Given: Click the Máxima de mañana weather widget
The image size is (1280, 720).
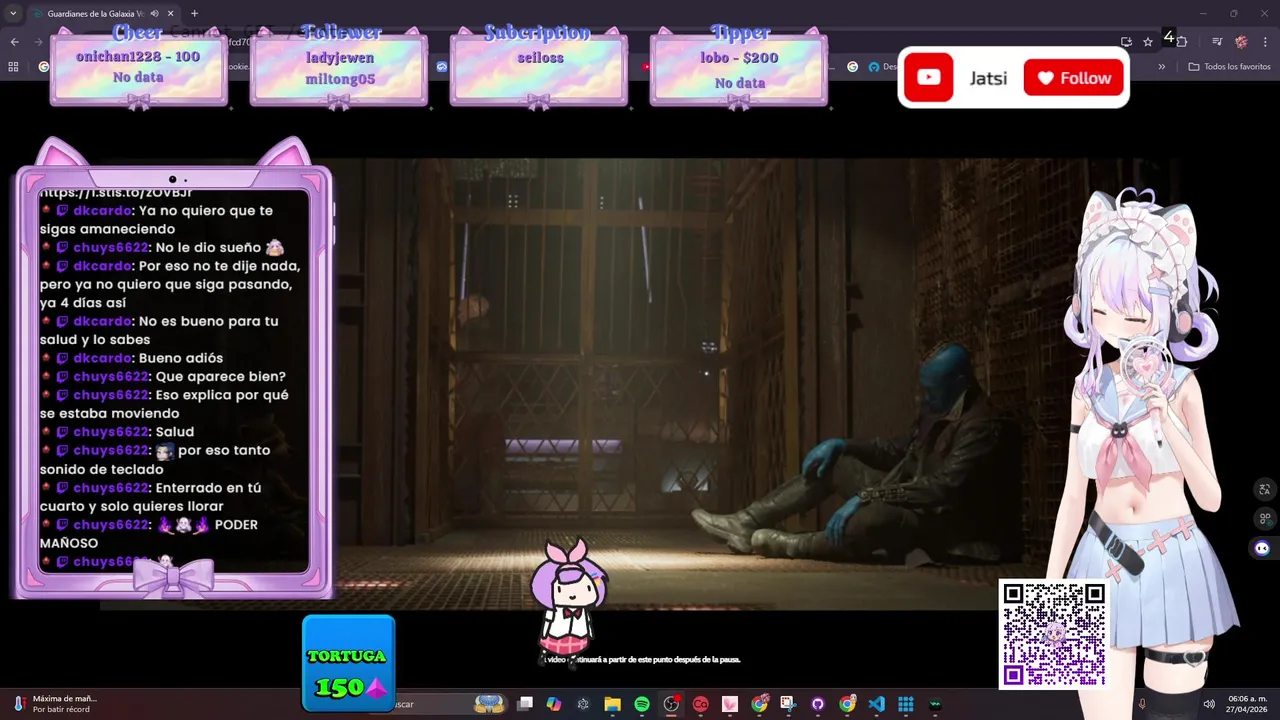Looking at the screenshot, I should pyautogui.click(x=55, y=704).
